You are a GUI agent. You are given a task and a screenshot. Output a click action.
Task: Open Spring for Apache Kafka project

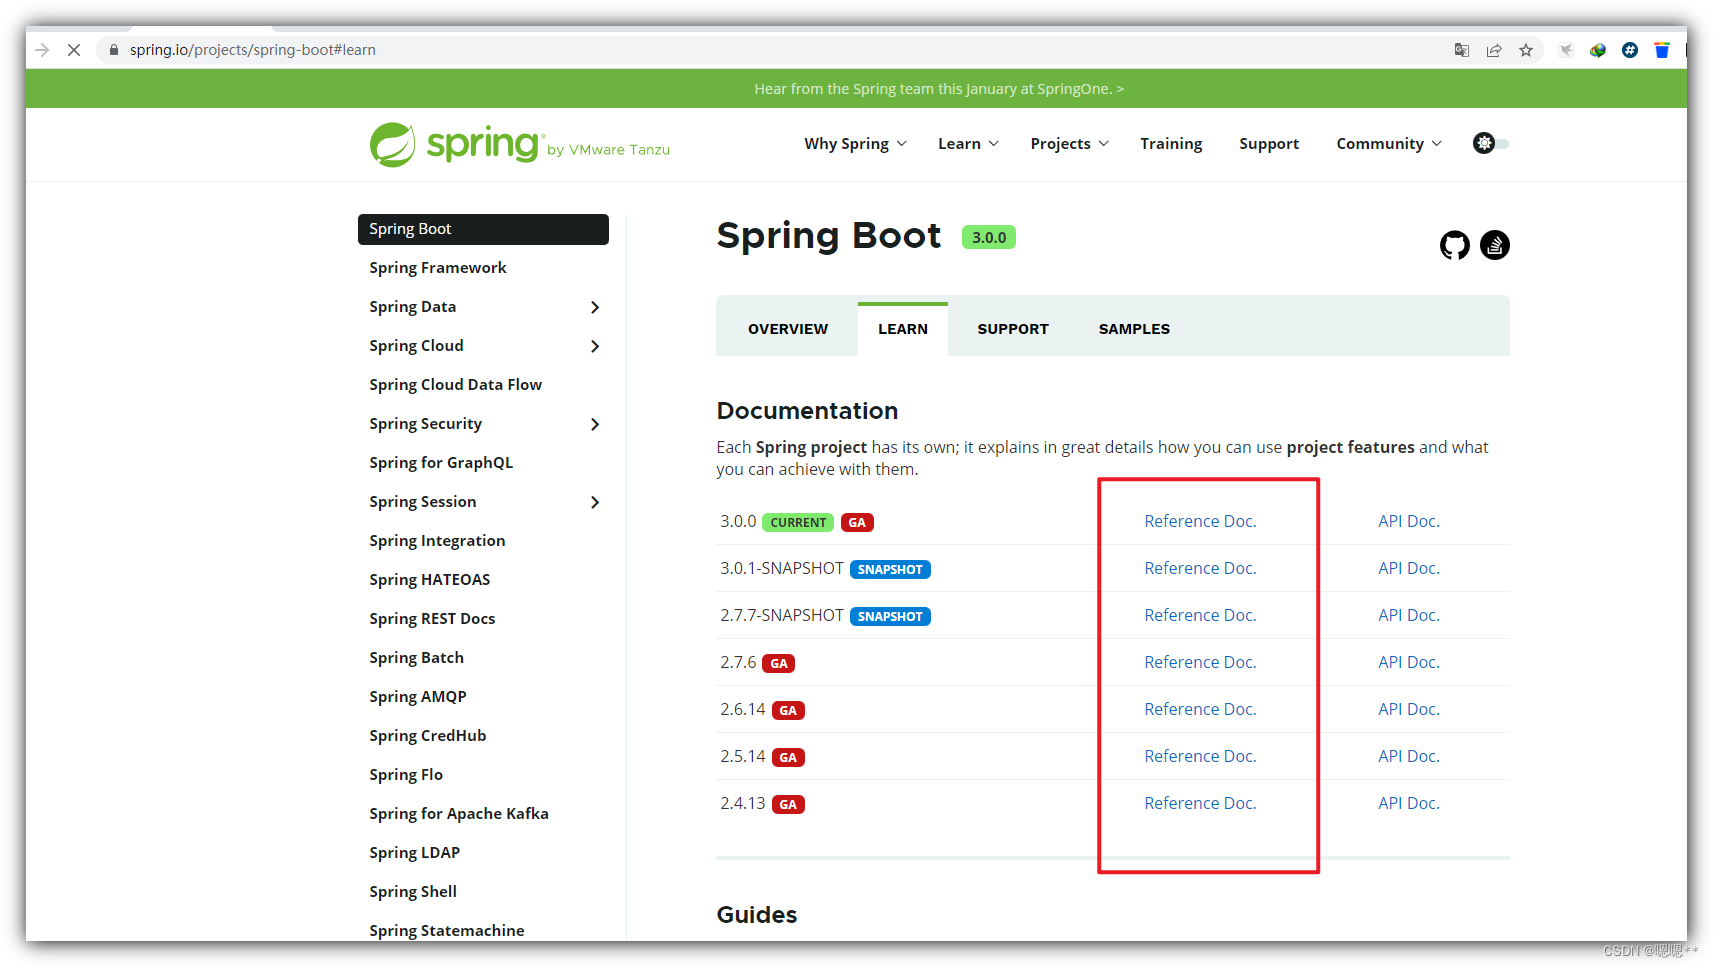click(x=459, y=814)
